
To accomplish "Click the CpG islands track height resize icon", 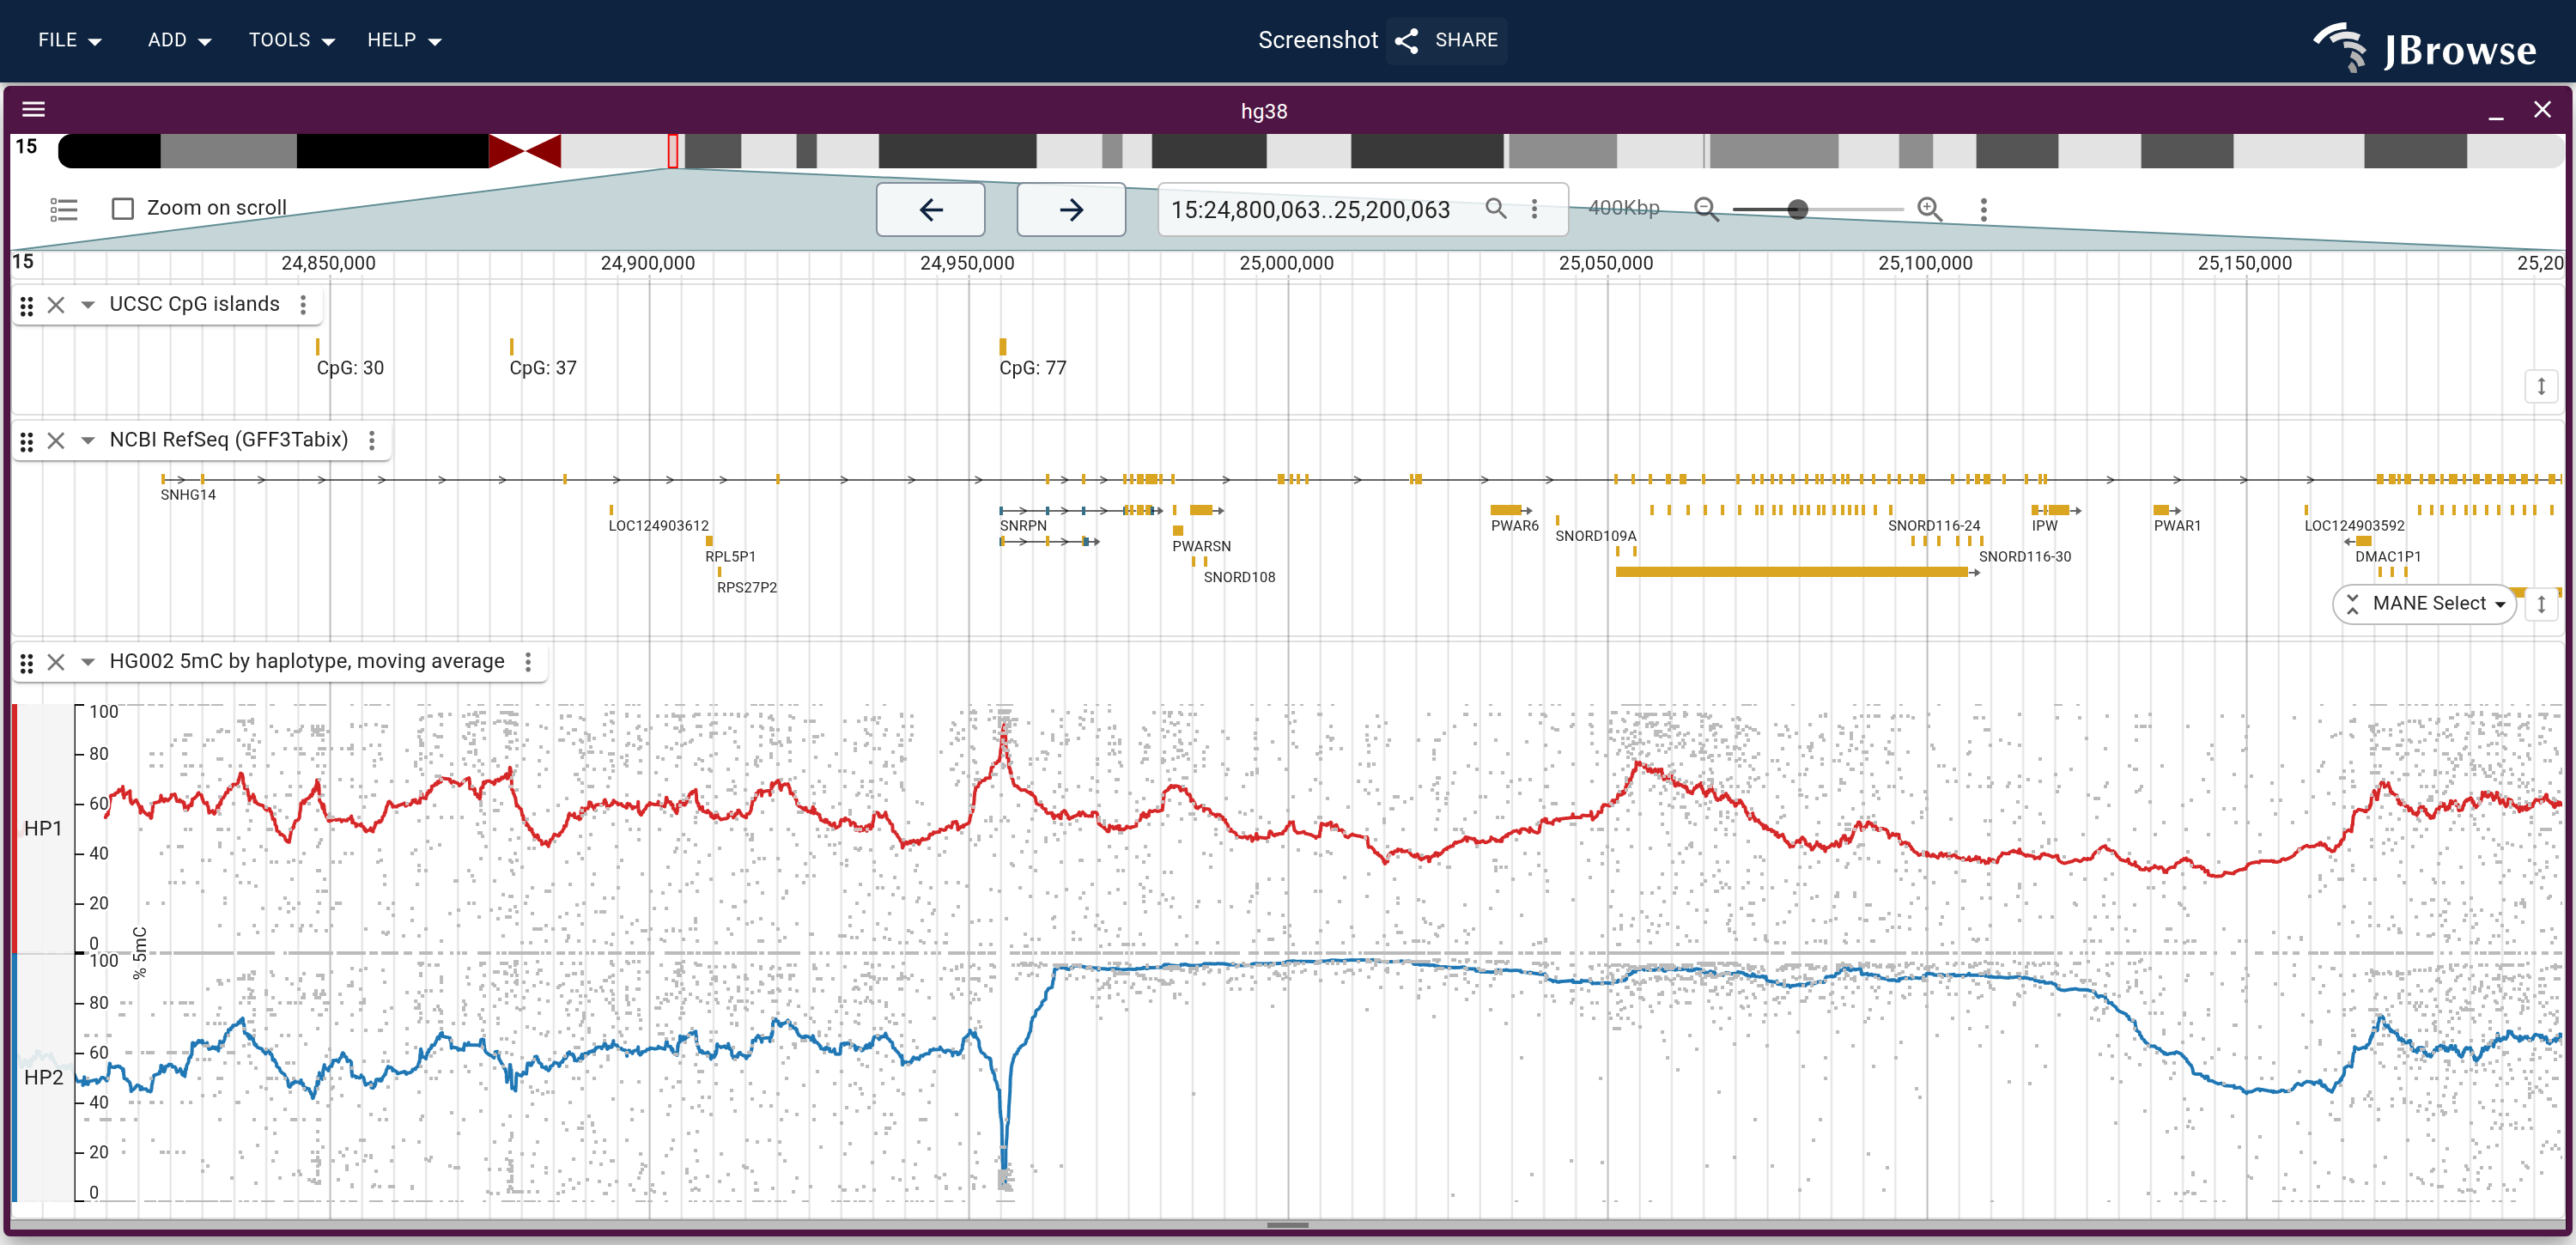I will coord(2541,386).
